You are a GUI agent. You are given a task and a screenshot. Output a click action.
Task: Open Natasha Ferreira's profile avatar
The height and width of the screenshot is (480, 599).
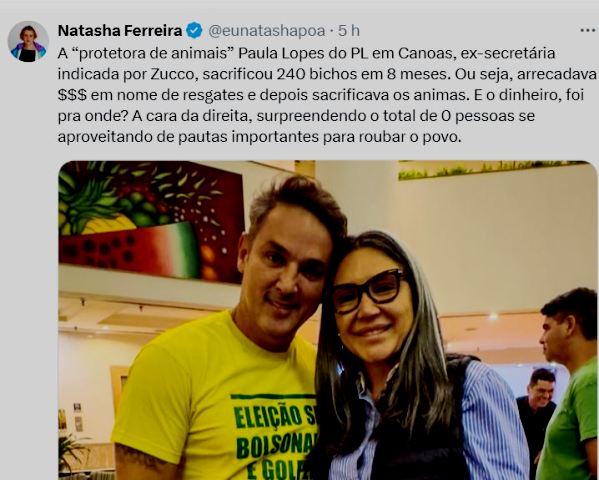coord(28,41)
